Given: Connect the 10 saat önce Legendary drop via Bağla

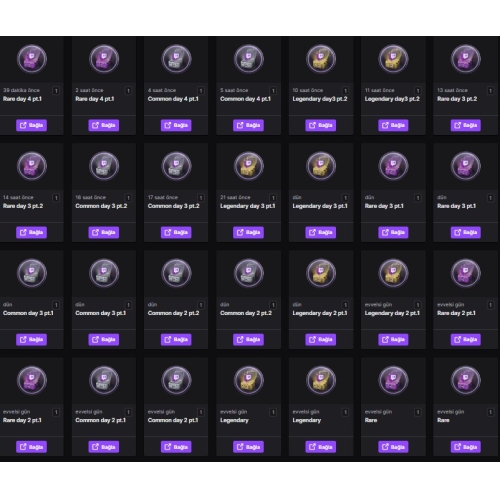Looking at the screenshot, I should tap(321, 125).
